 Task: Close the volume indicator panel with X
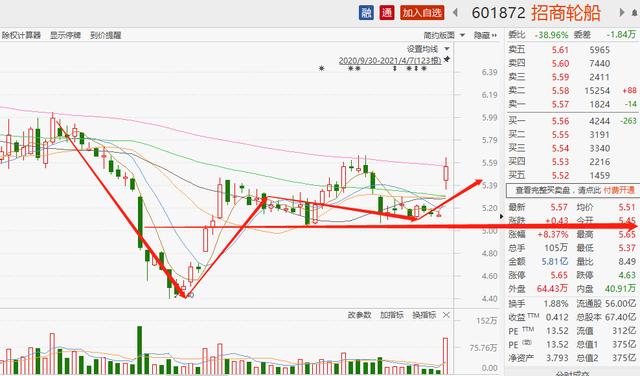446,315
